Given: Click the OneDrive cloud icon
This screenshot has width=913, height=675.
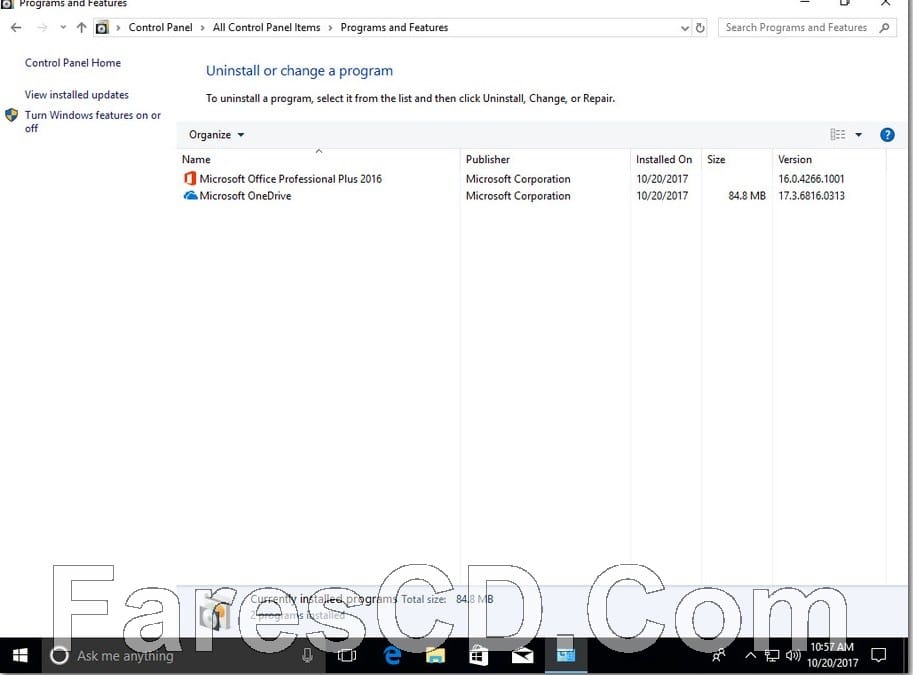Looking at the screenshot, I should click(x=190, y=196).
